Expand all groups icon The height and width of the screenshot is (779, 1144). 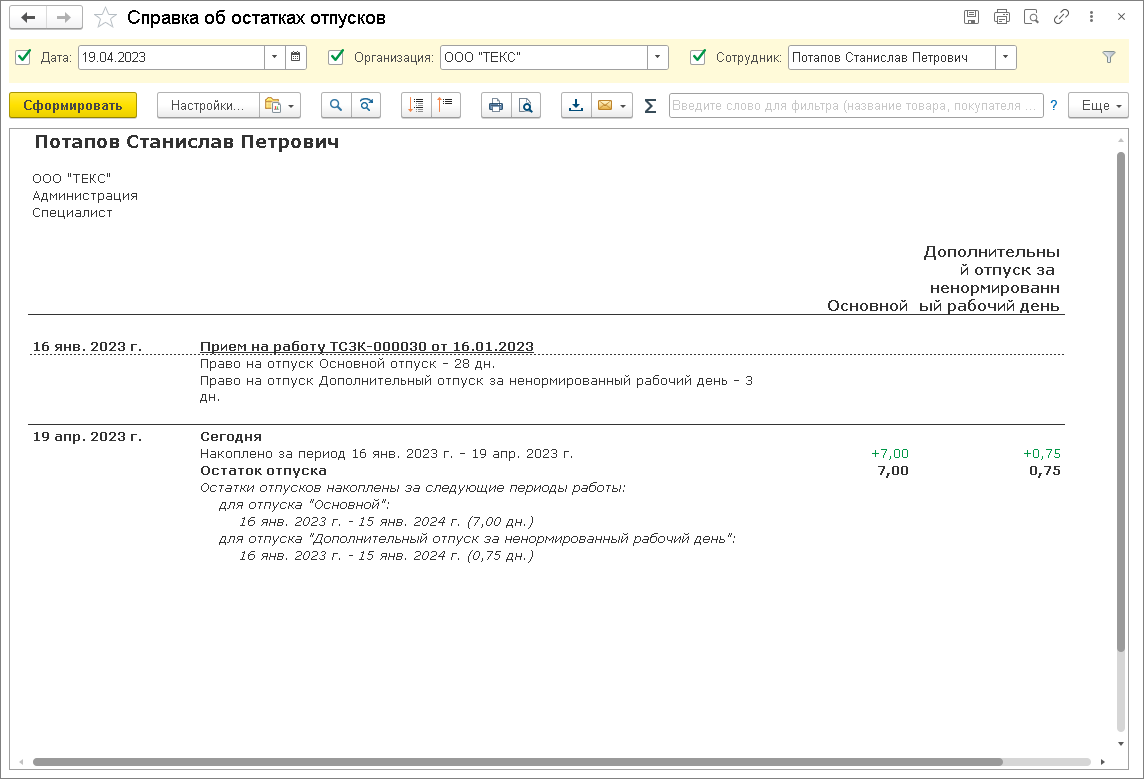(416, 105)
